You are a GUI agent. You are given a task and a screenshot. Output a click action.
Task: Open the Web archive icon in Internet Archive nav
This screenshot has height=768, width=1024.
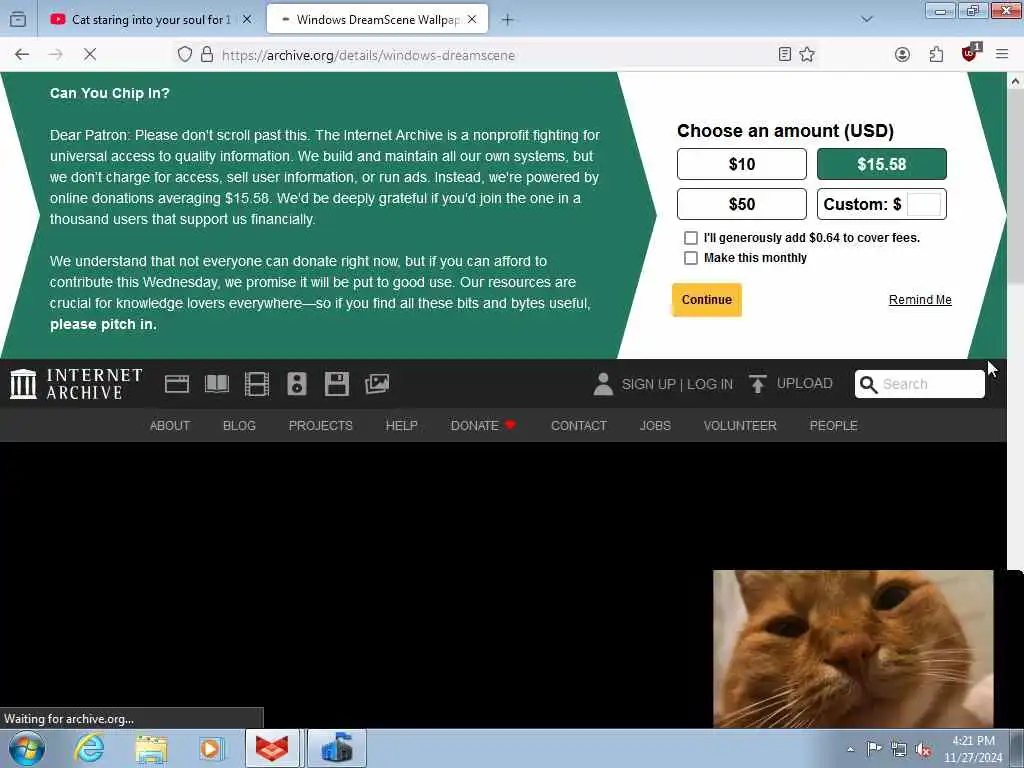tap(176, 384)
